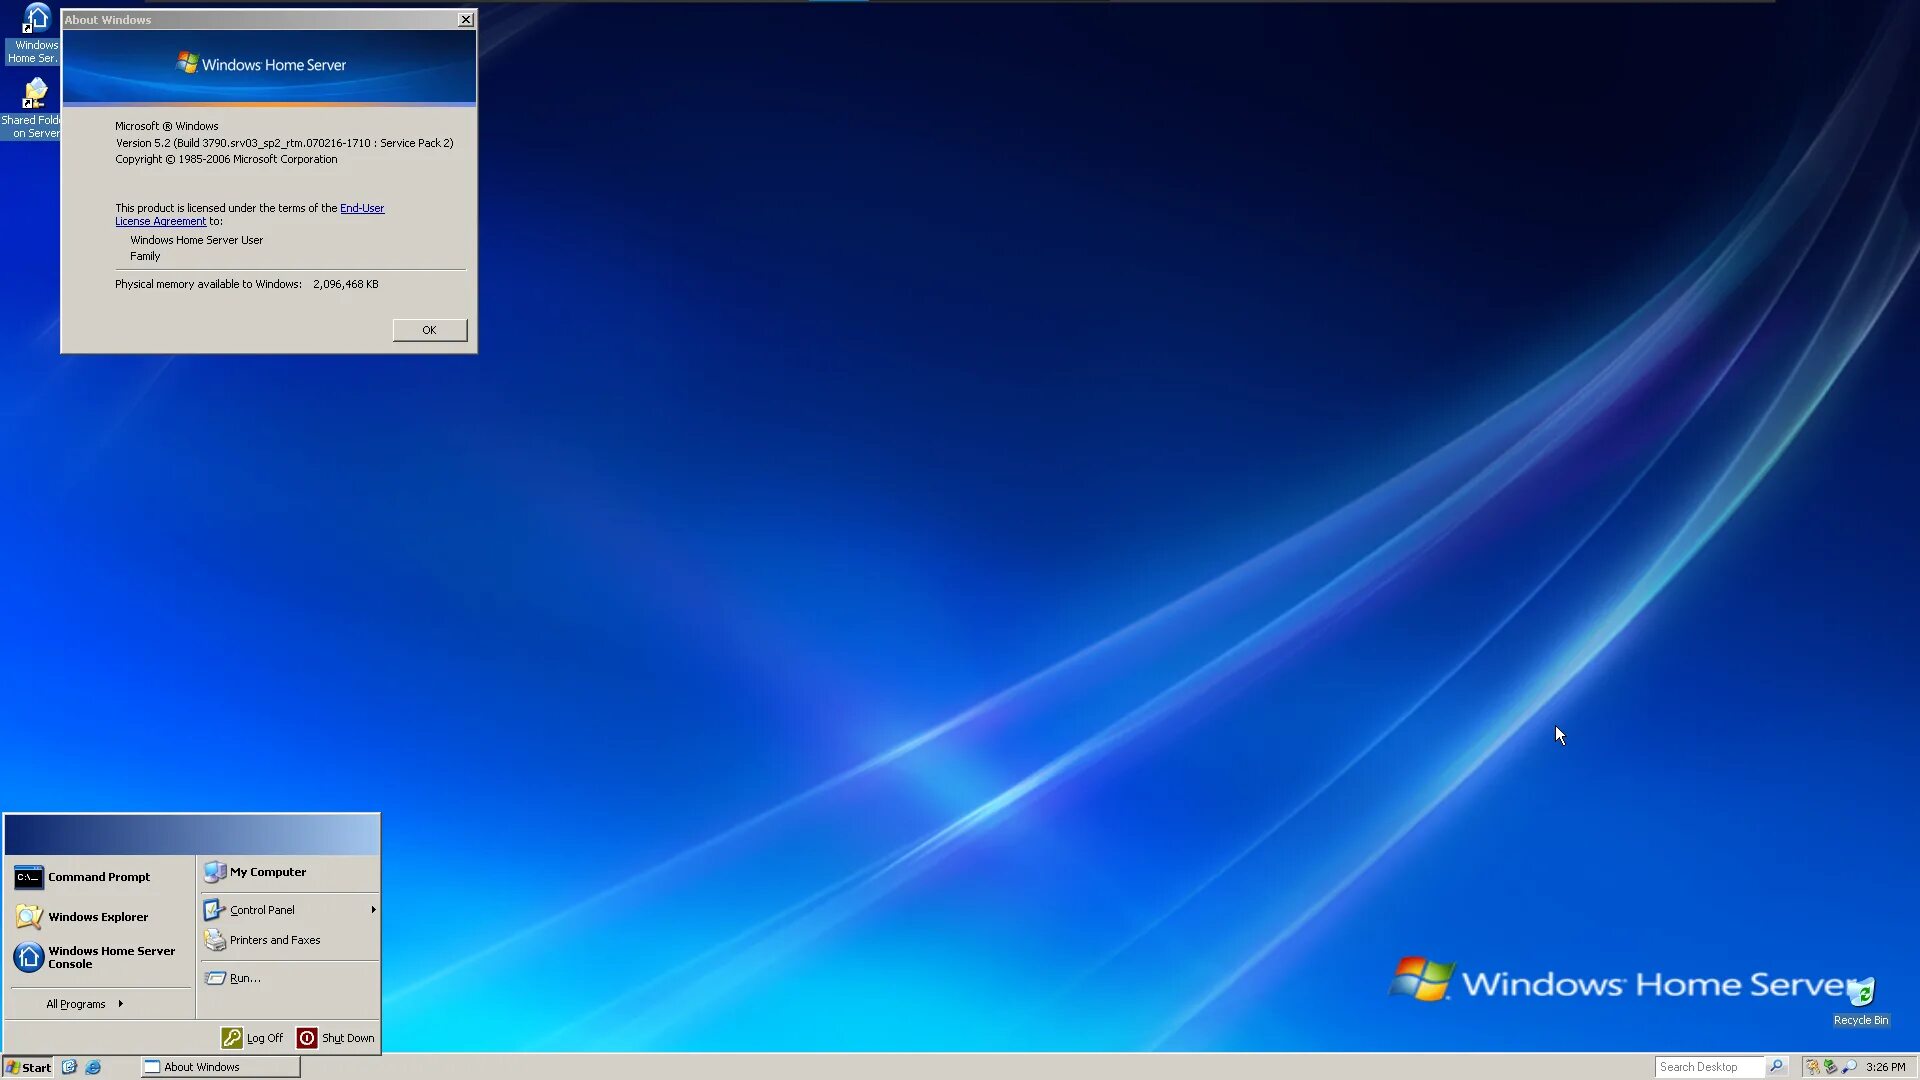
Task: Select the About Windows taskbar entry
Action: (x=218, y=1067)
